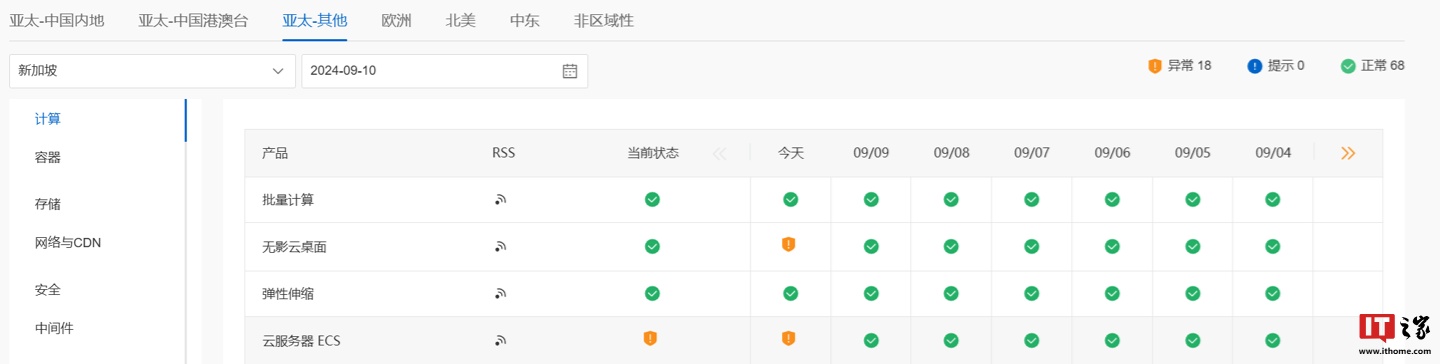The image size is (1440, 364).
Task: Select 中间件 in the sidebar
Action: (54, 328)
